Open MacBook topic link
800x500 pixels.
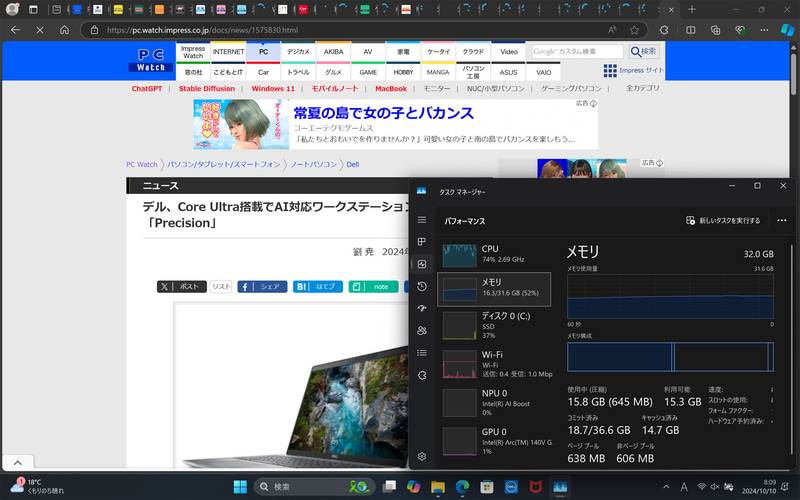point(391,88)
